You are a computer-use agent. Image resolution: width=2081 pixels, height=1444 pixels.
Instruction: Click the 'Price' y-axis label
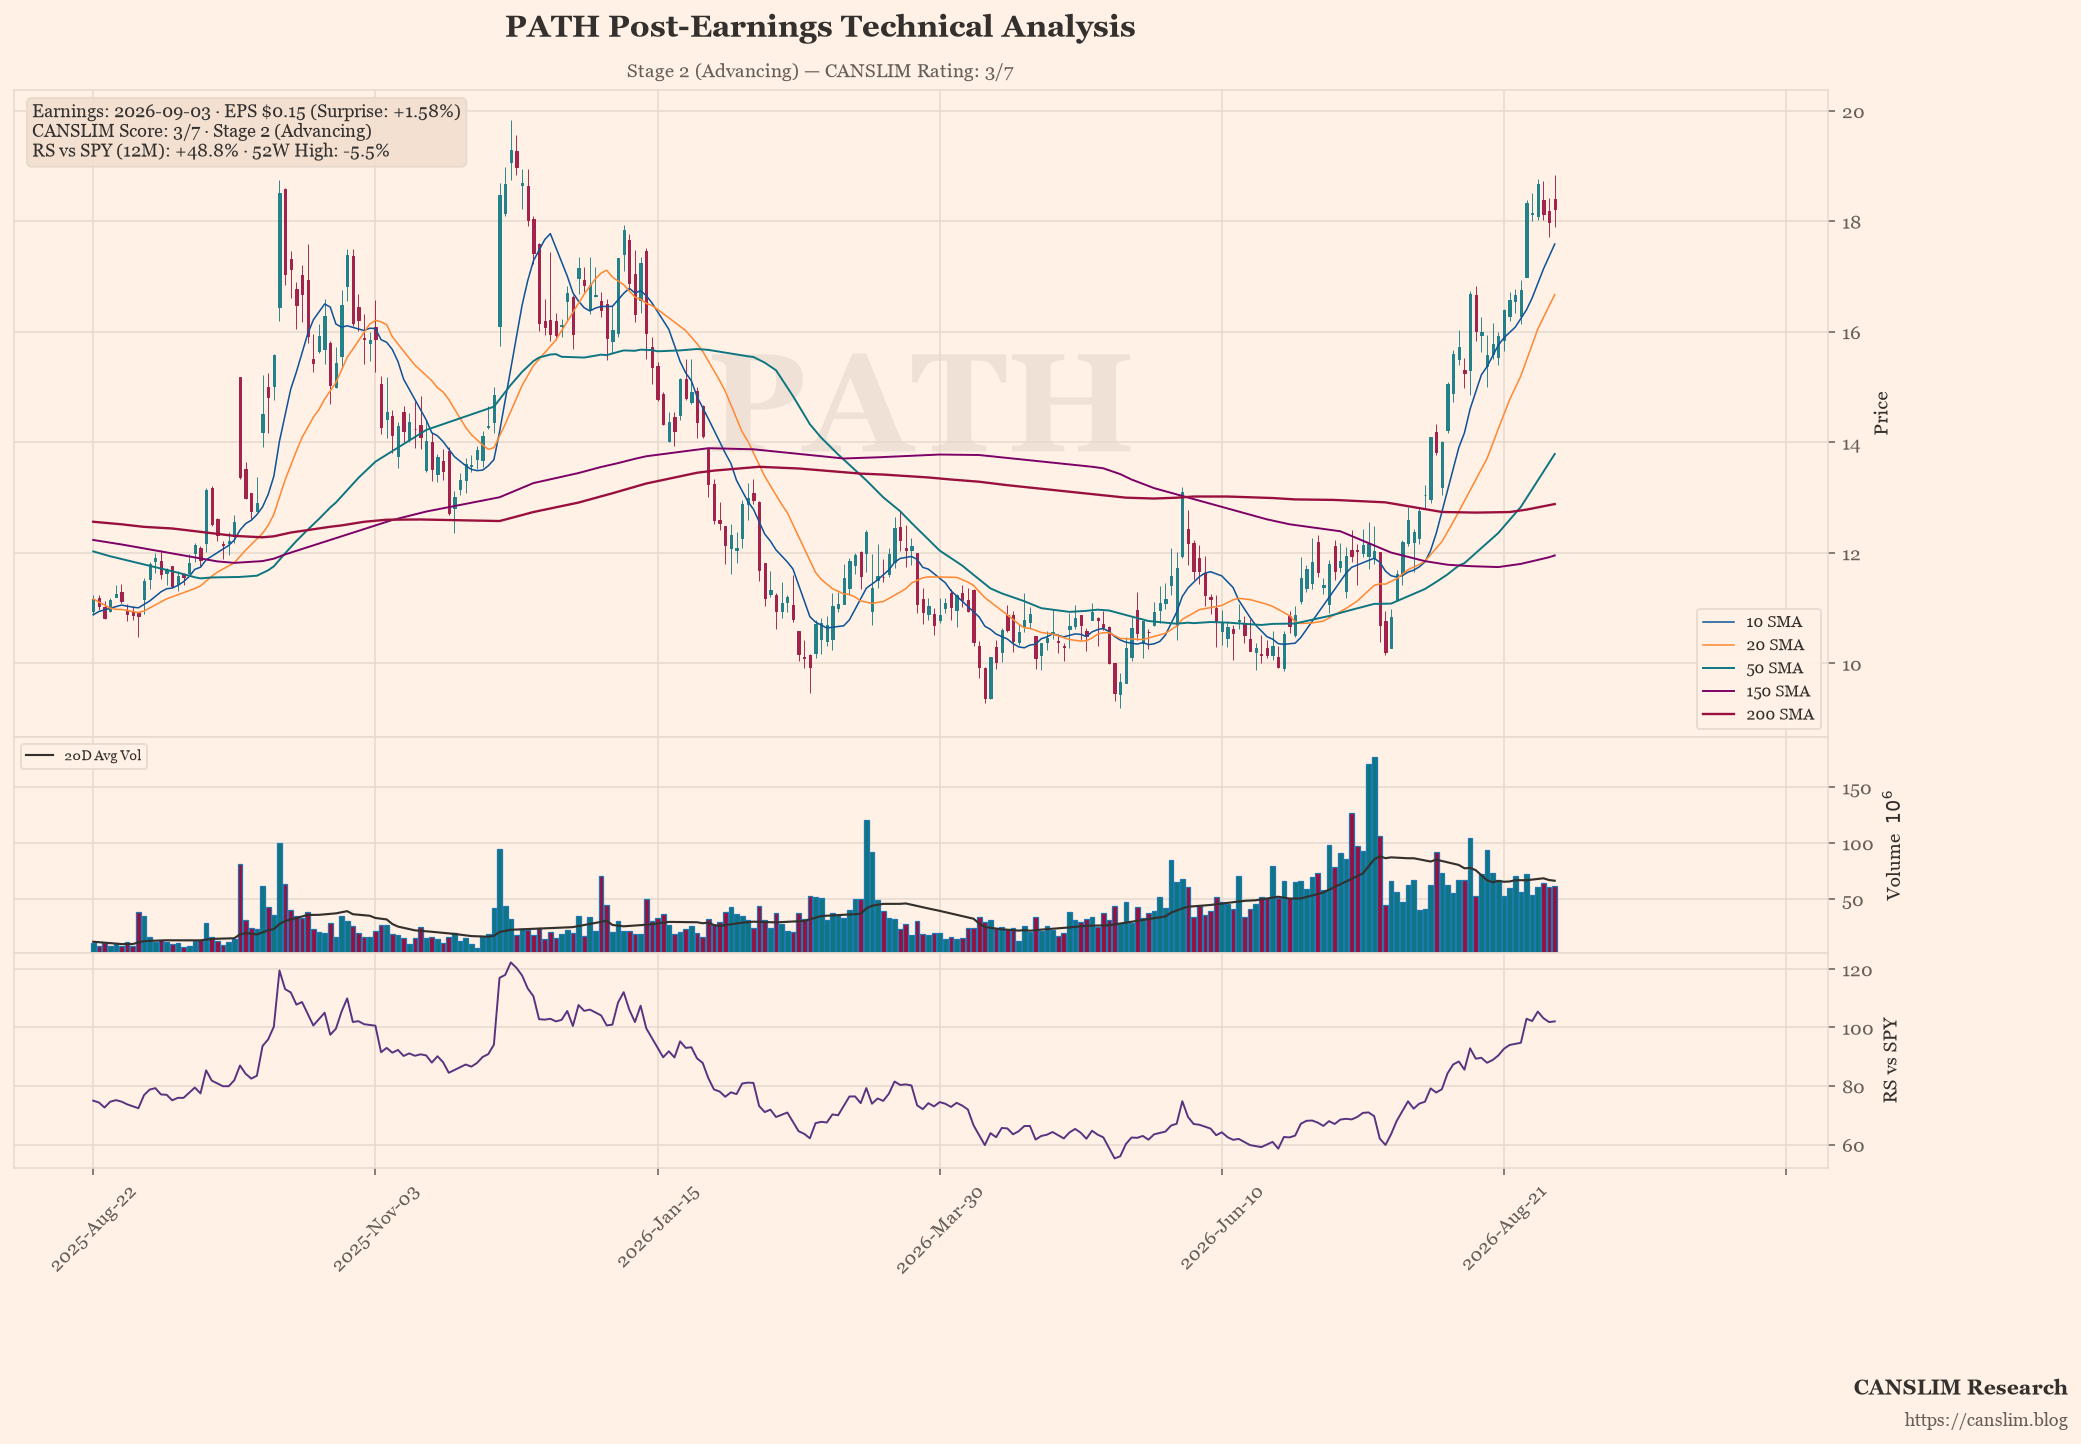pyautogui.click(x=1881, y=413)
